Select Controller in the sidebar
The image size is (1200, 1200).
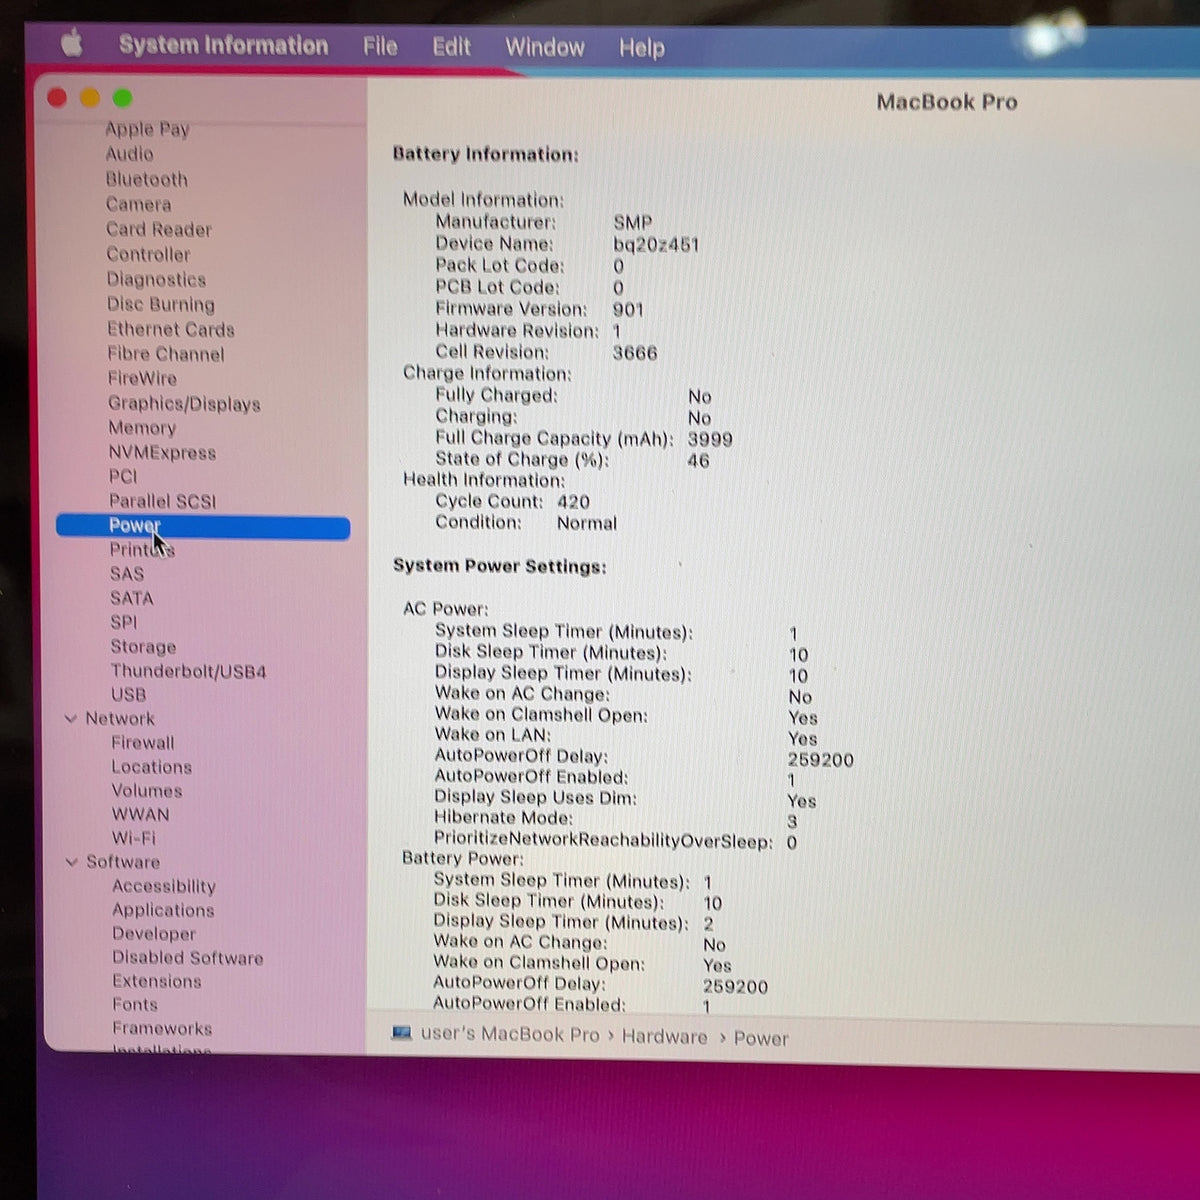pyautogui.click(x=148, y=254)
